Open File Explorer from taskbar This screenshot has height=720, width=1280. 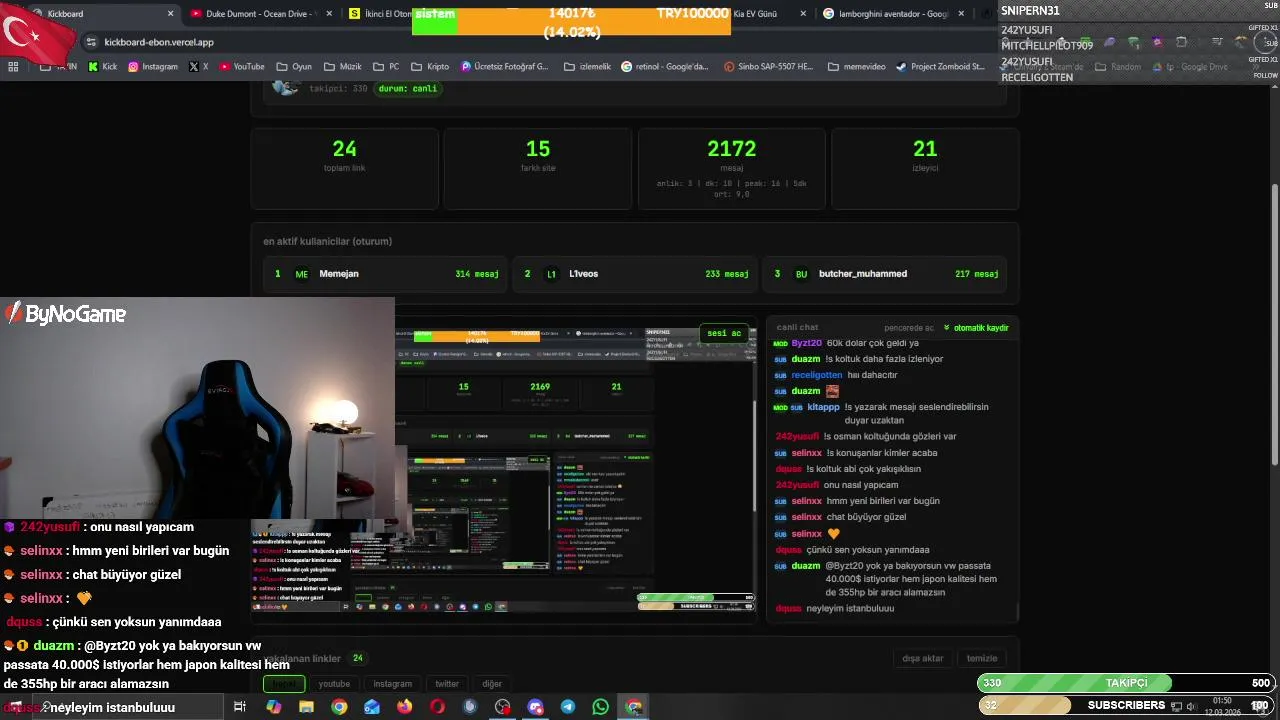click(x=306, y=707)
